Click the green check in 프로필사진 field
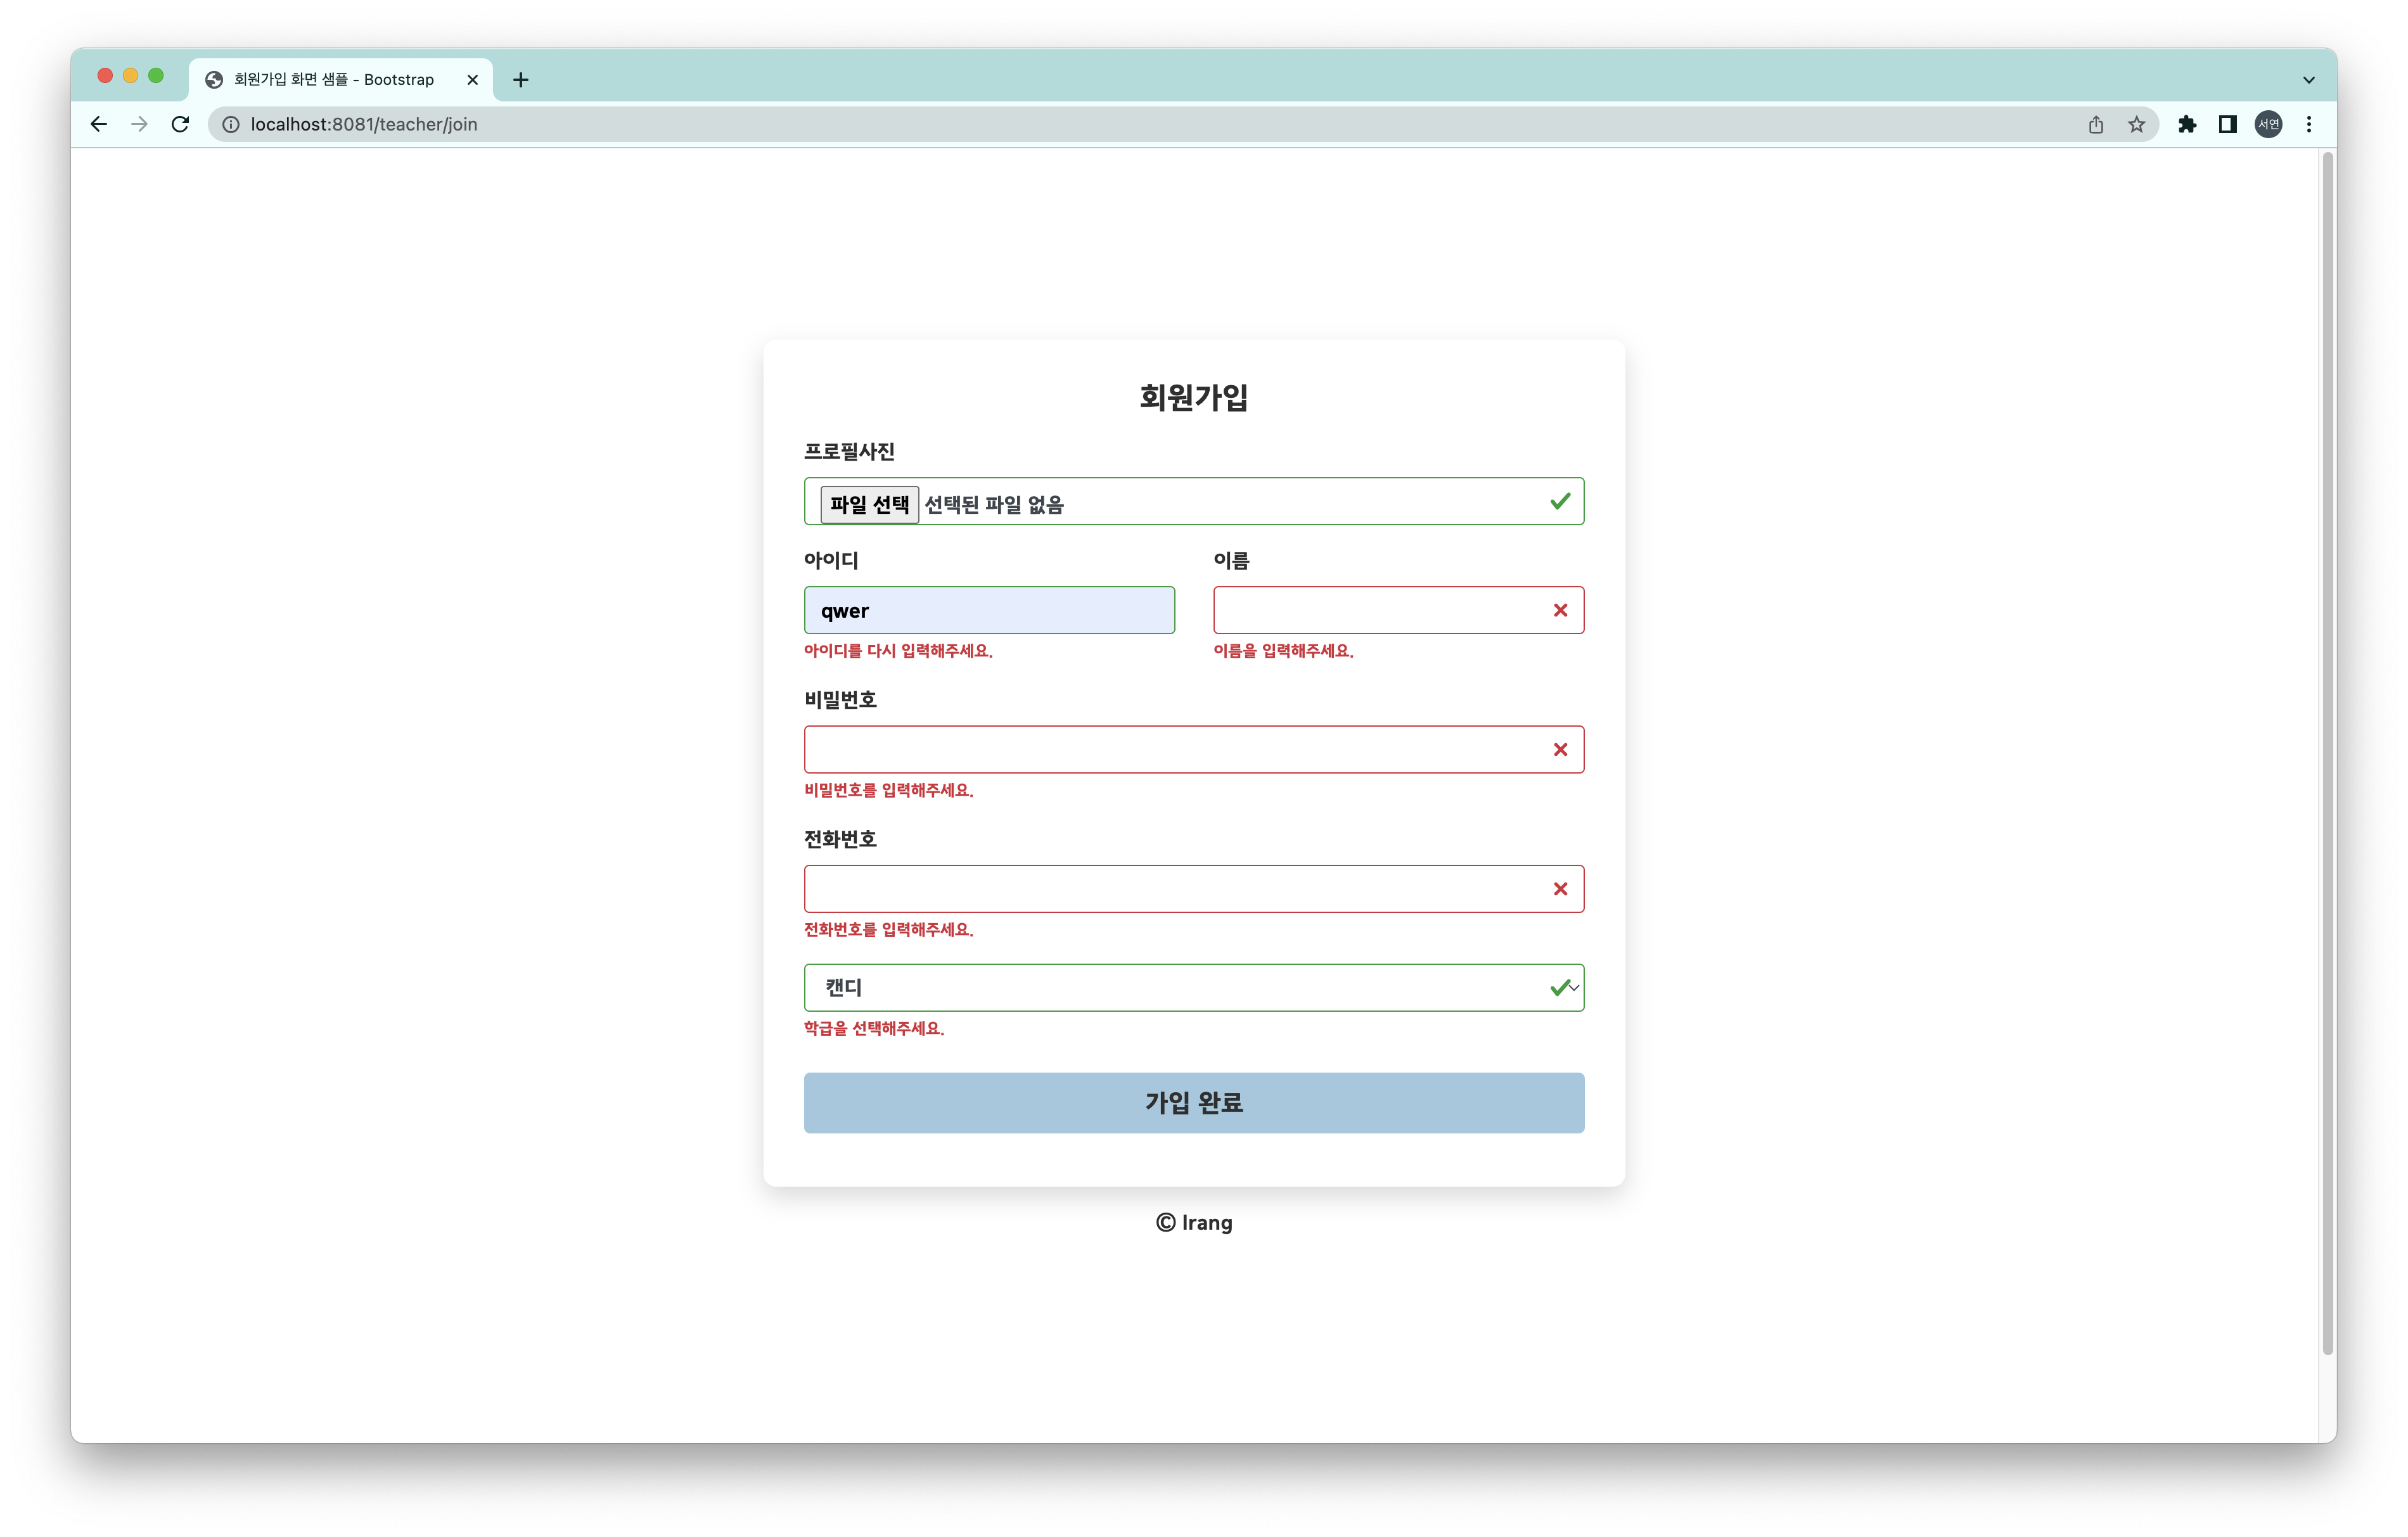Screen dimensions: 2408x1537 1560,501
